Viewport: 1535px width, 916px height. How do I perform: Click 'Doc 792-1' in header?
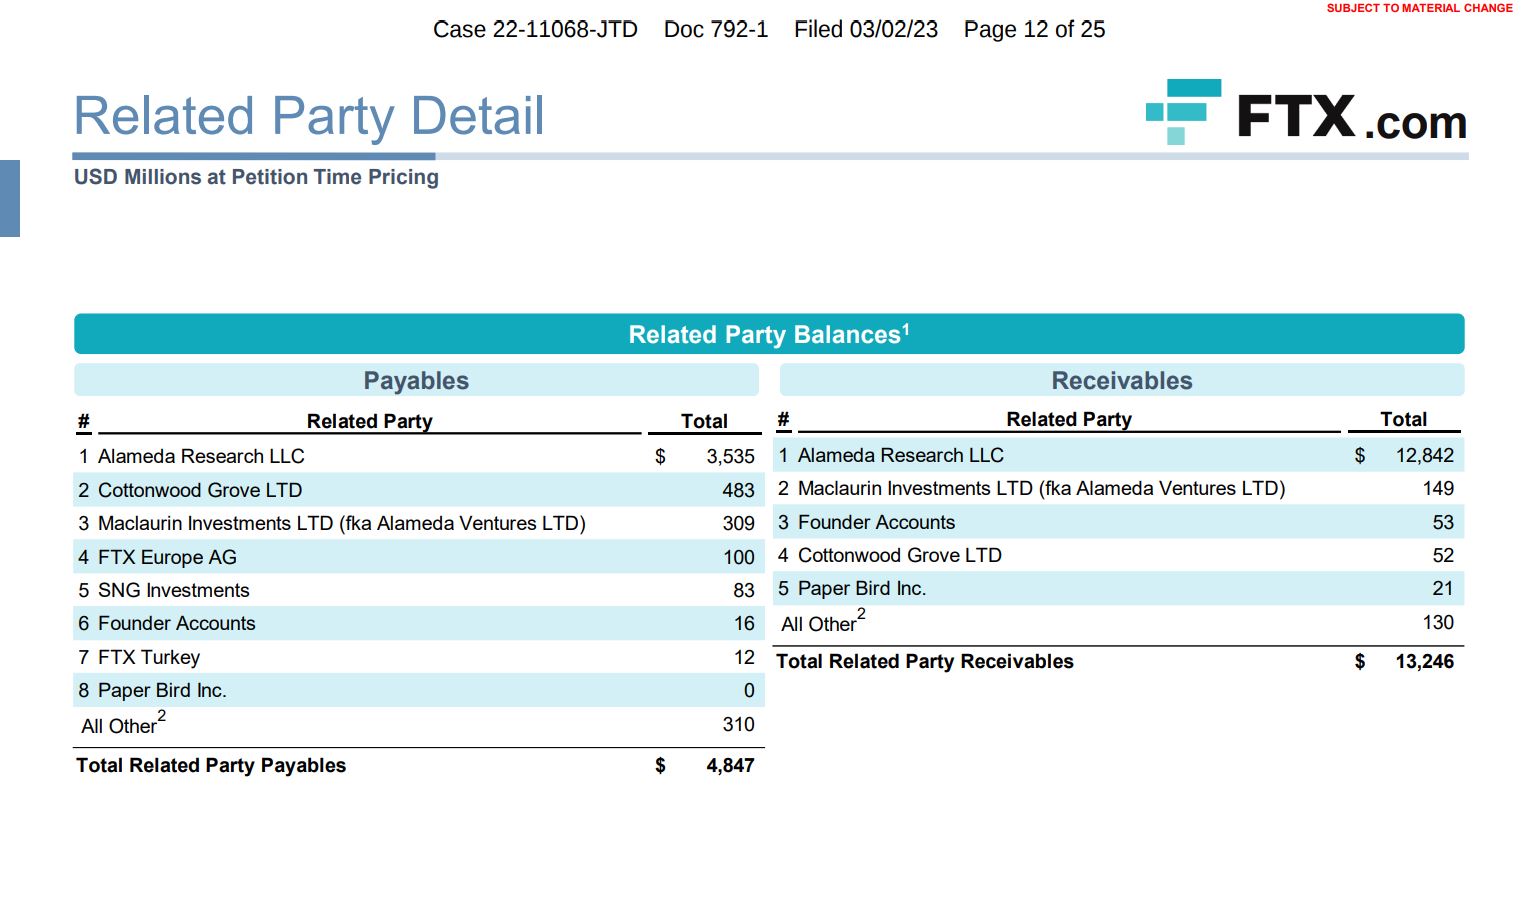pyautogui.click(x=716, y=30)
